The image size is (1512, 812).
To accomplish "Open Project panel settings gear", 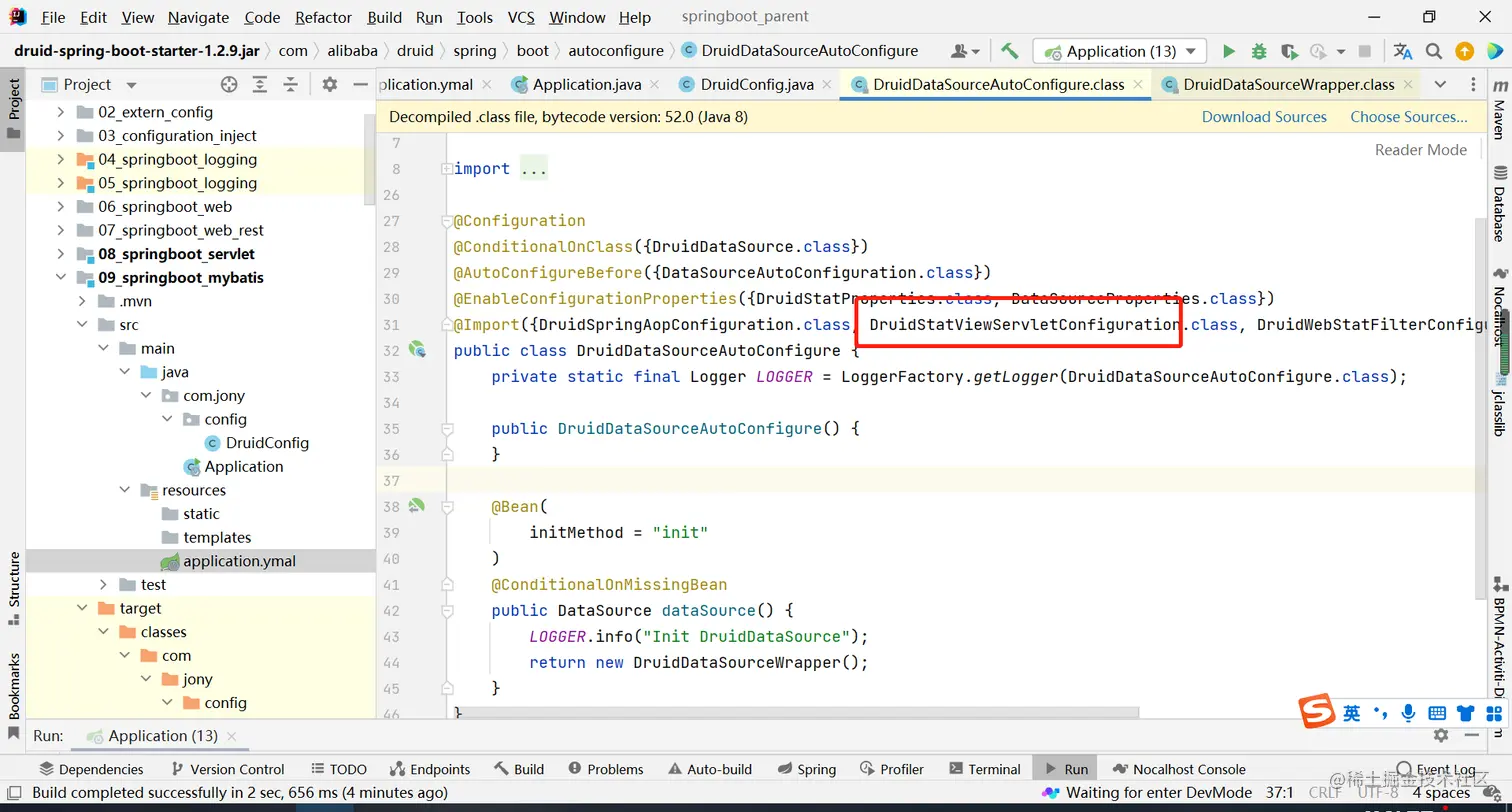I will 330,84.
